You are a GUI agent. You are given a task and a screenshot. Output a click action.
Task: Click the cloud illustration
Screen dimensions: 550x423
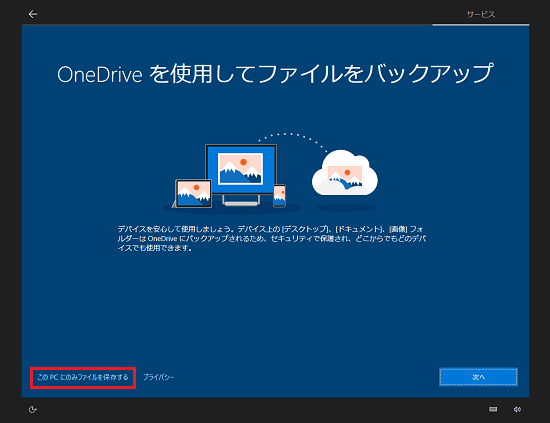(345, 173)
